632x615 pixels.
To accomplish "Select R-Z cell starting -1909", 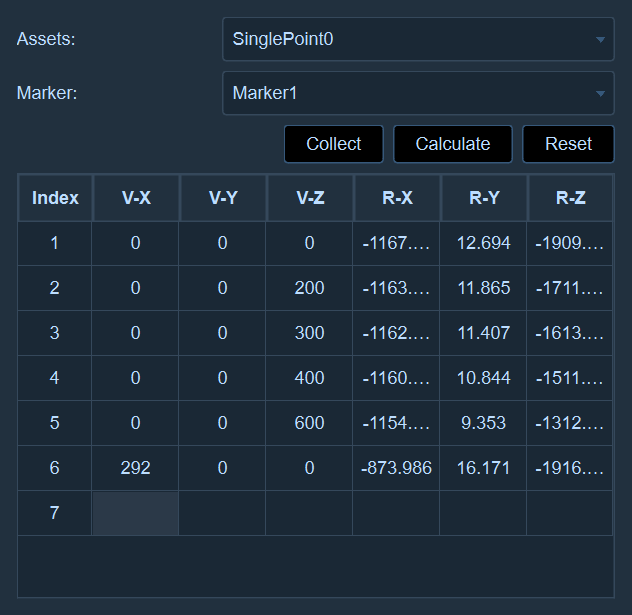I will (x=570, y=243).
